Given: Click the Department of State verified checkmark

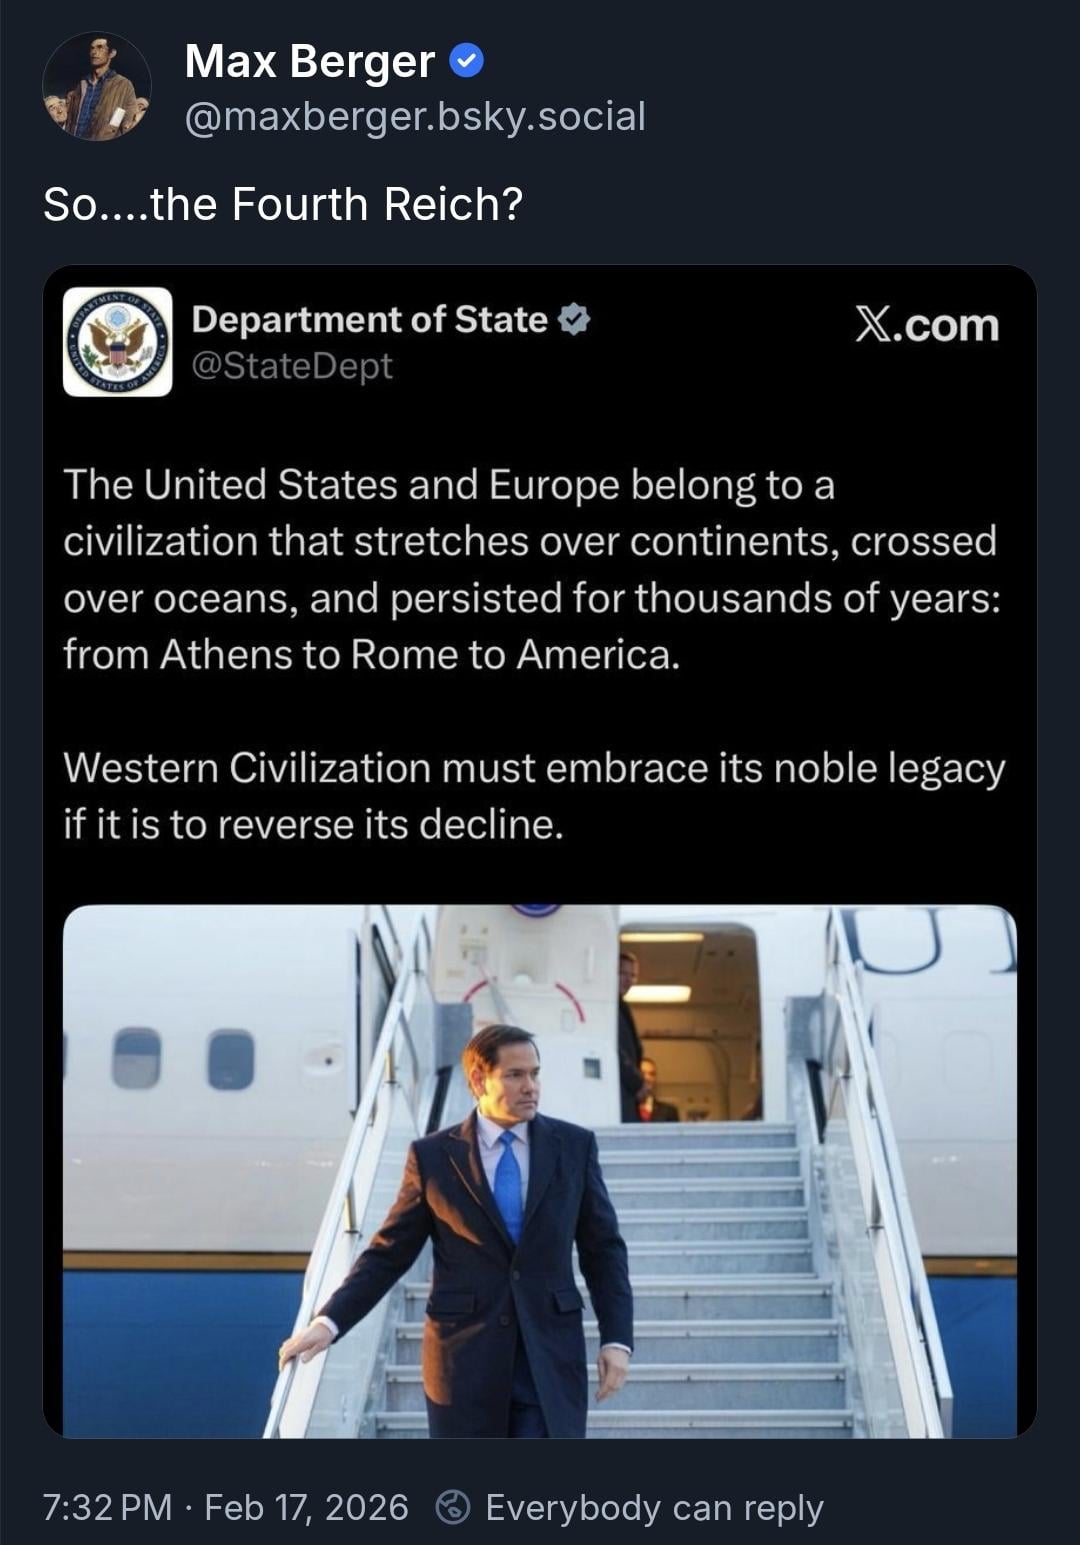Looking at the screenshot, I should (574, 320).
